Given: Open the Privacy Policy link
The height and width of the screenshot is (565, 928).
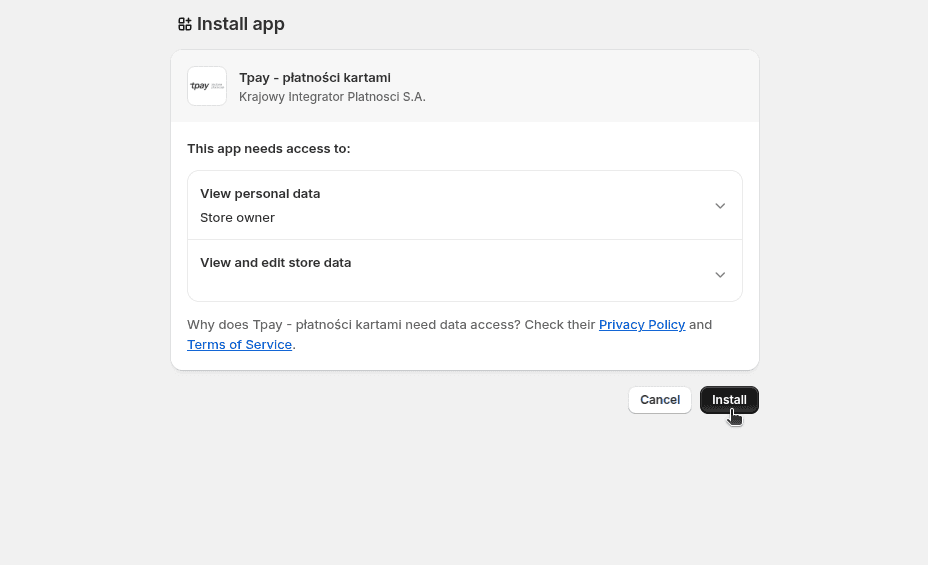Looking at the screenshot, I should coord(642,325).
